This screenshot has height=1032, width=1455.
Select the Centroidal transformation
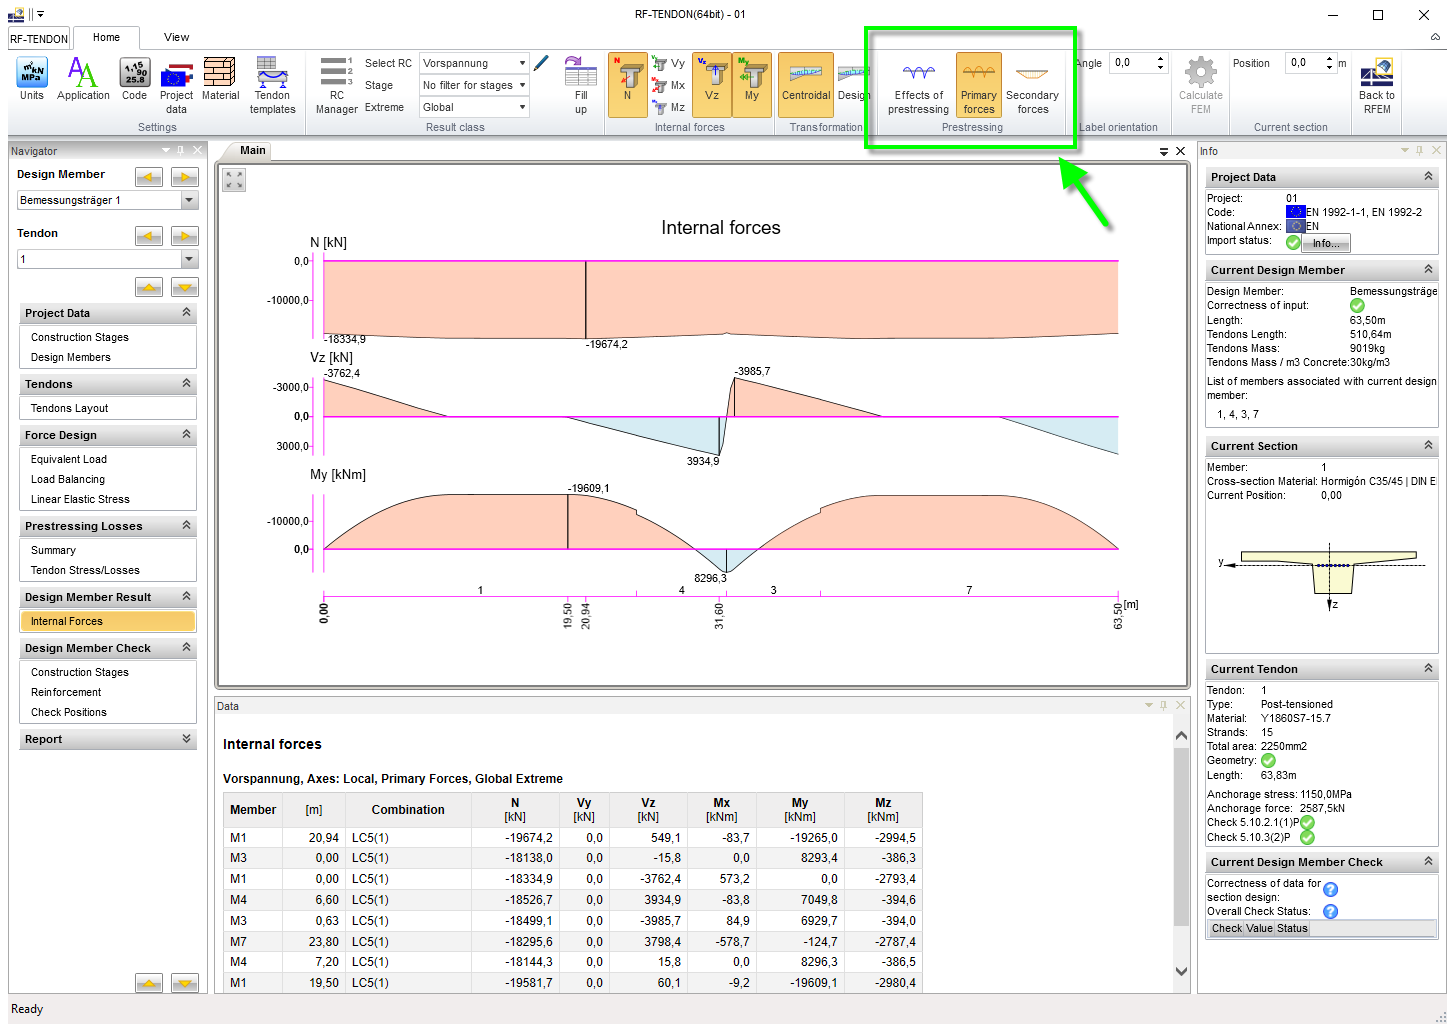click(806, 85)
